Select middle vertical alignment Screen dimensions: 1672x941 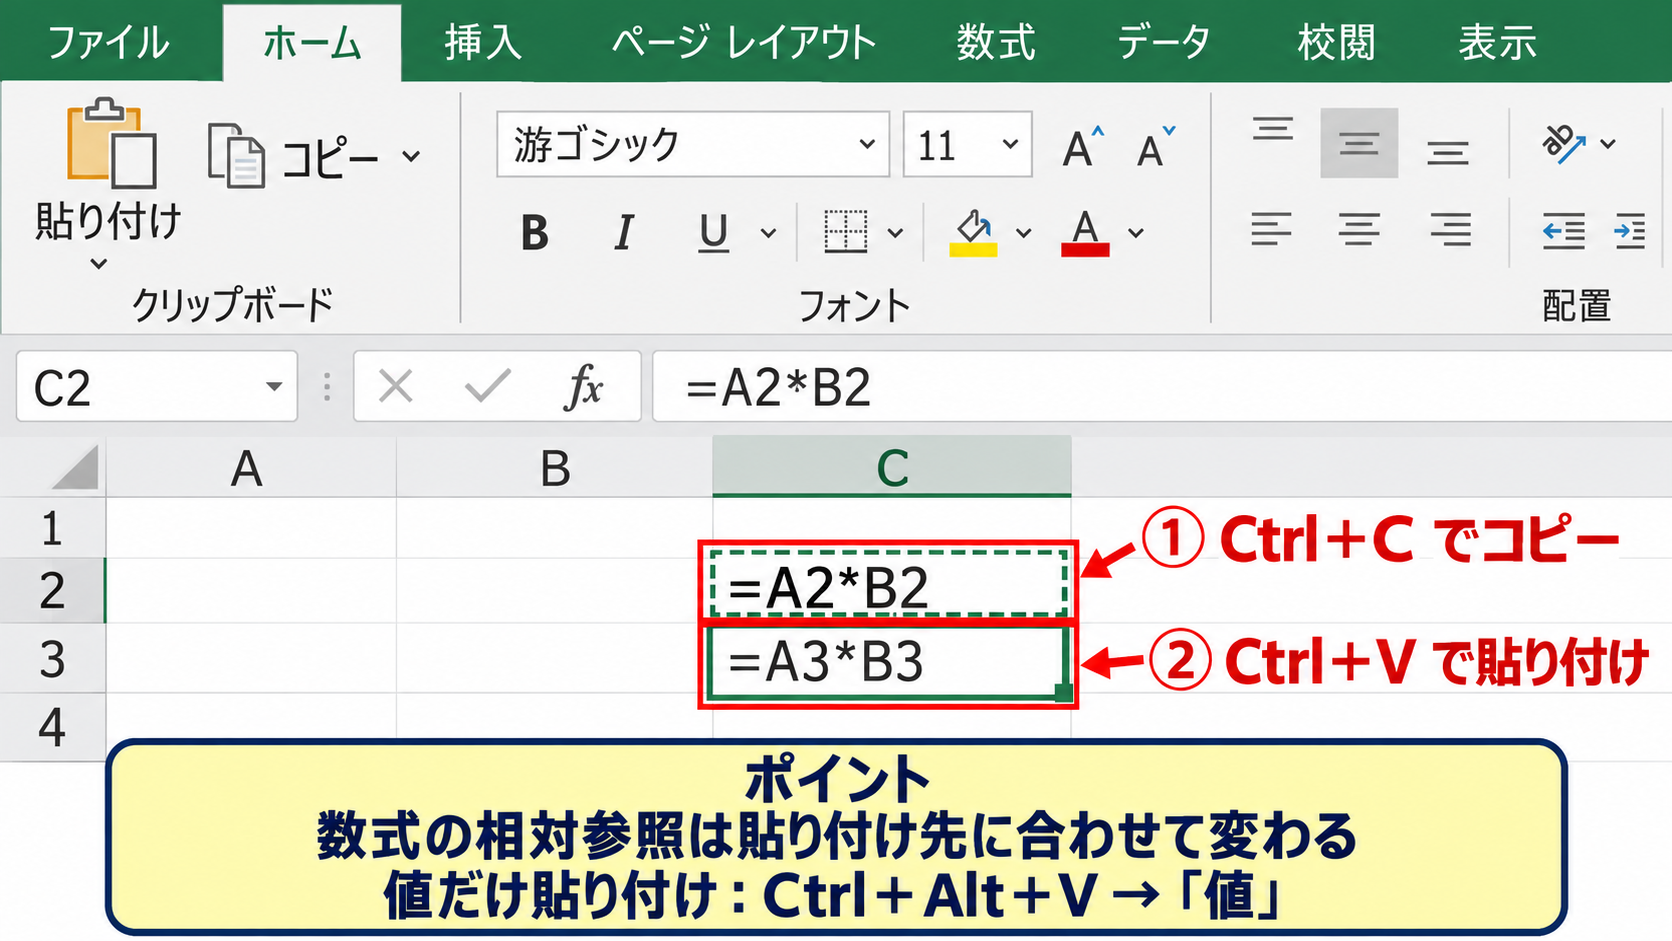[1359, 143]
